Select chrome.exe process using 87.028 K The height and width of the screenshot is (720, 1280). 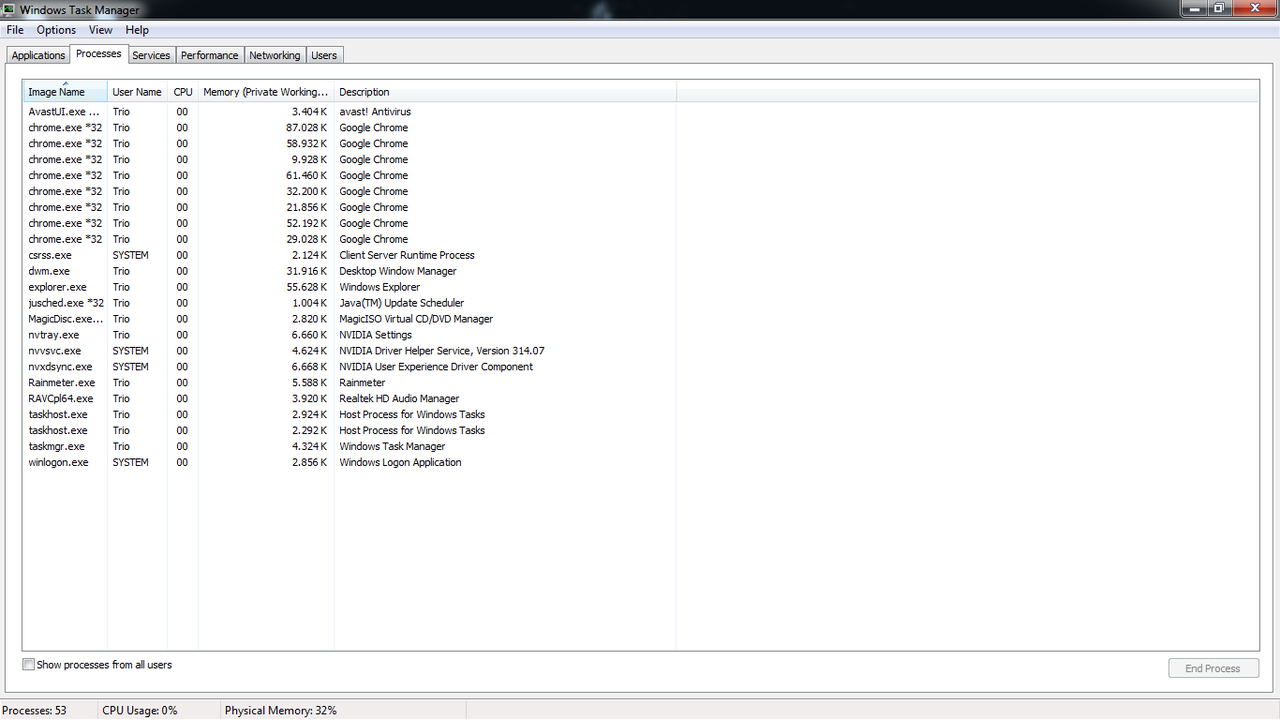pos(350,128)
